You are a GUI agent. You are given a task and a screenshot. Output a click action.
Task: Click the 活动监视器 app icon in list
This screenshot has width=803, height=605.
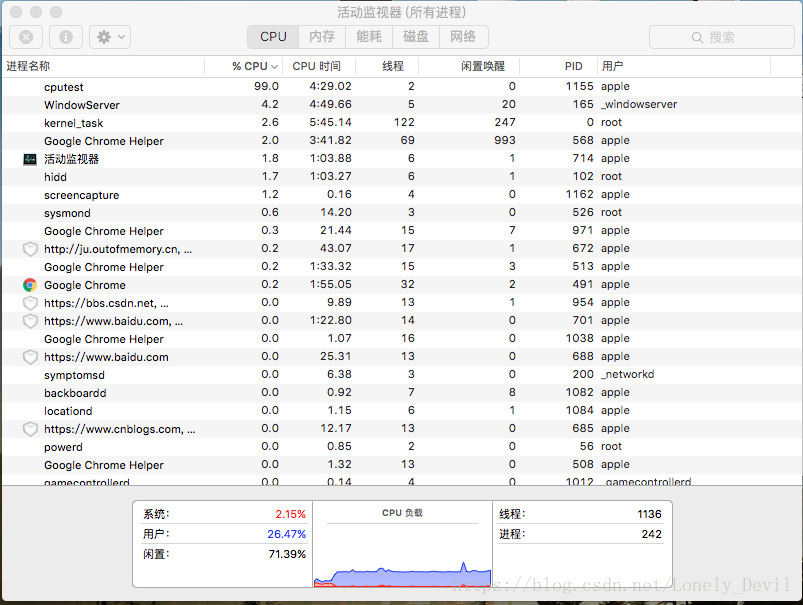click(x=30, y=159)
